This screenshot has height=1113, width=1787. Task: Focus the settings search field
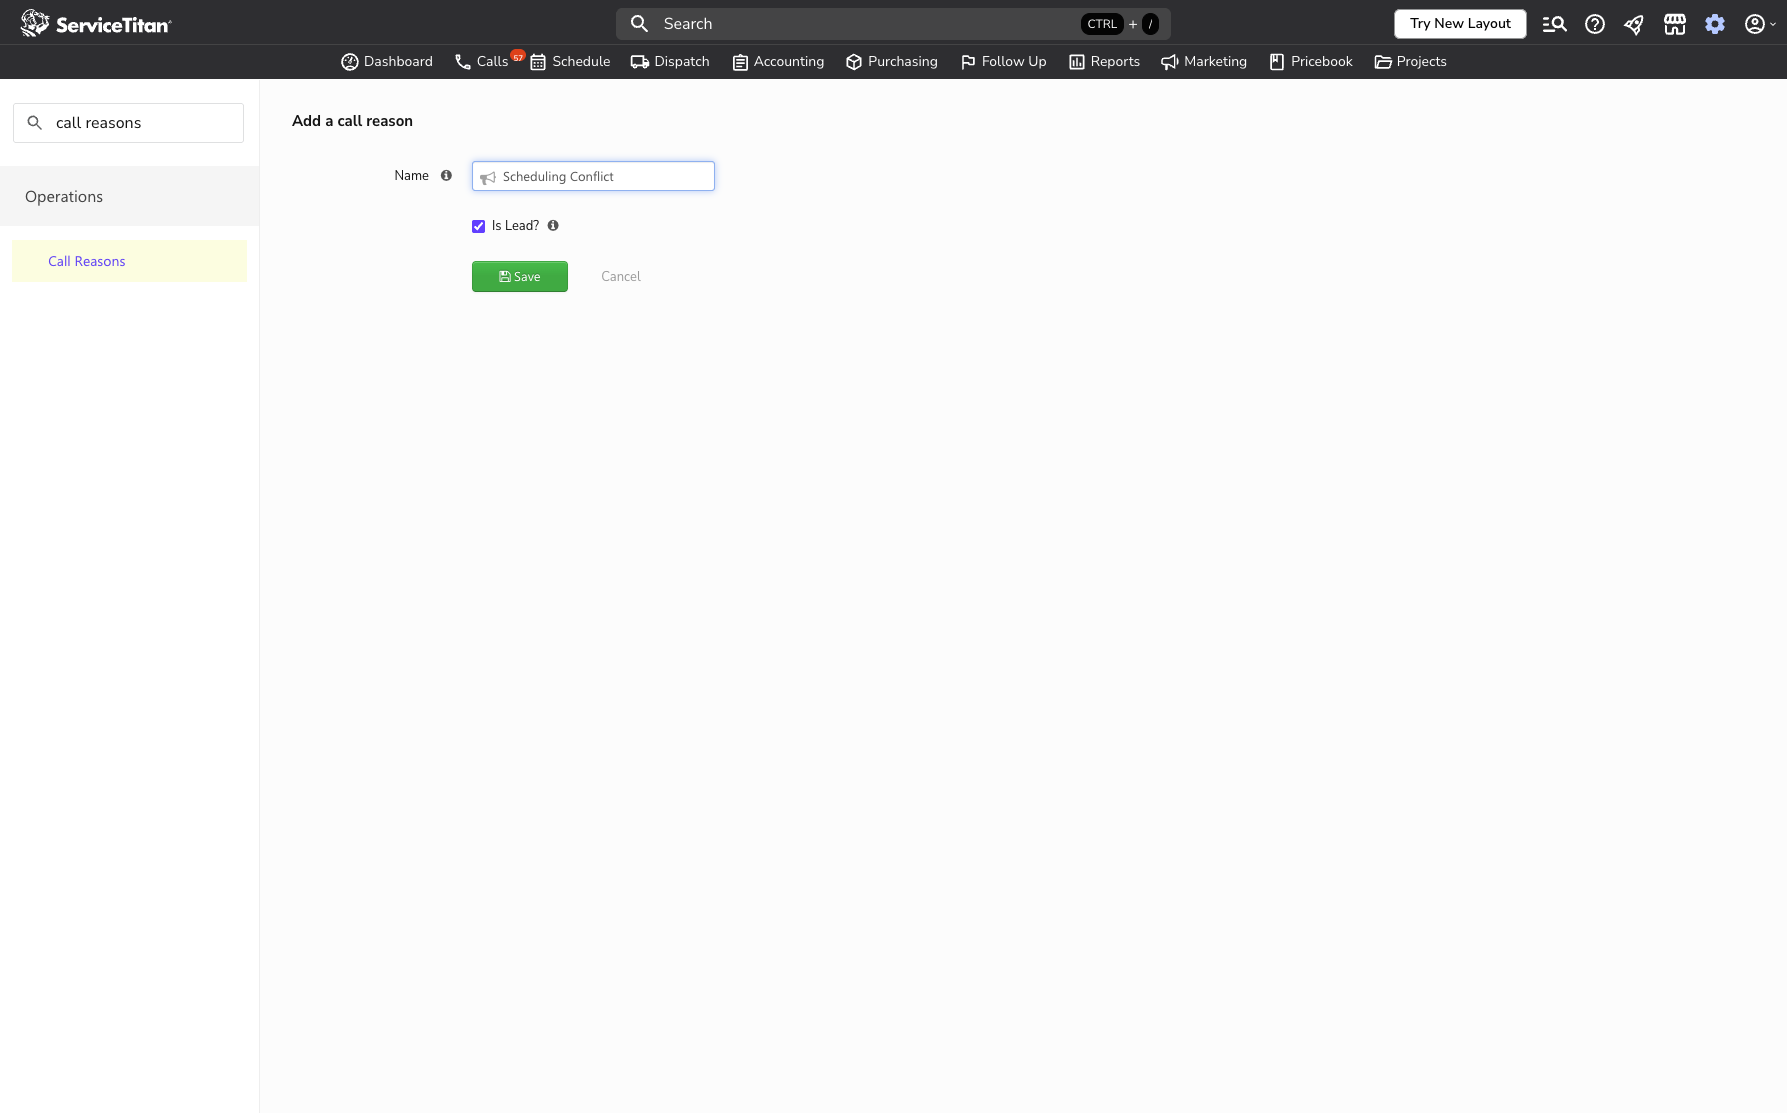(x=128, y=123)
